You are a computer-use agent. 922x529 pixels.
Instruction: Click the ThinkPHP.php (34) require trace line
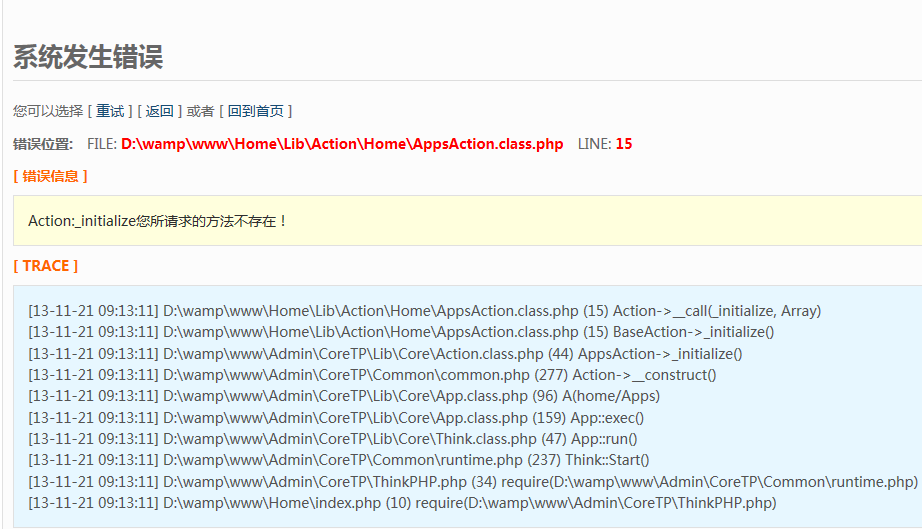472,482
